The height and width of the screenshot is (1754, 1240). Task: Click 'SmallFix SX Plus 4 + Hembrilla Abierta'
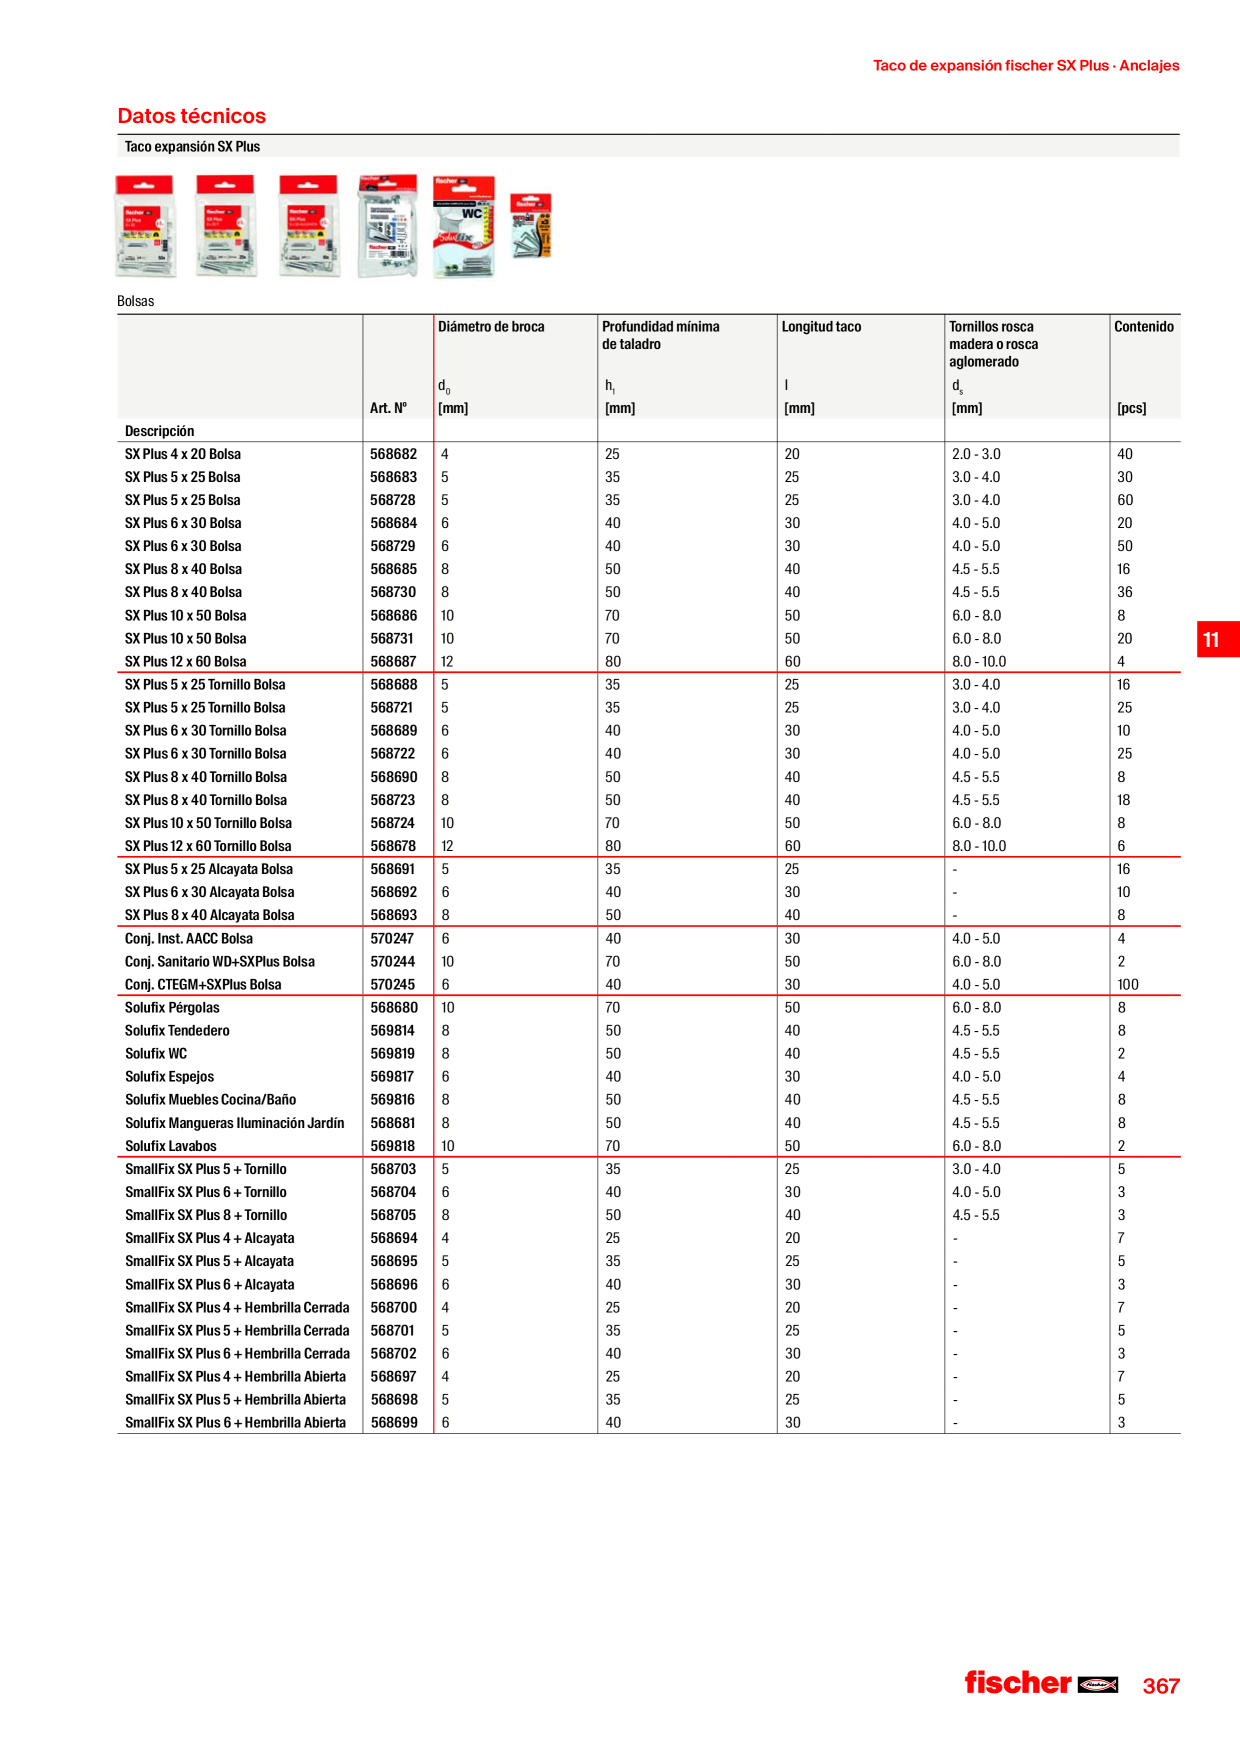[235, 1377]
